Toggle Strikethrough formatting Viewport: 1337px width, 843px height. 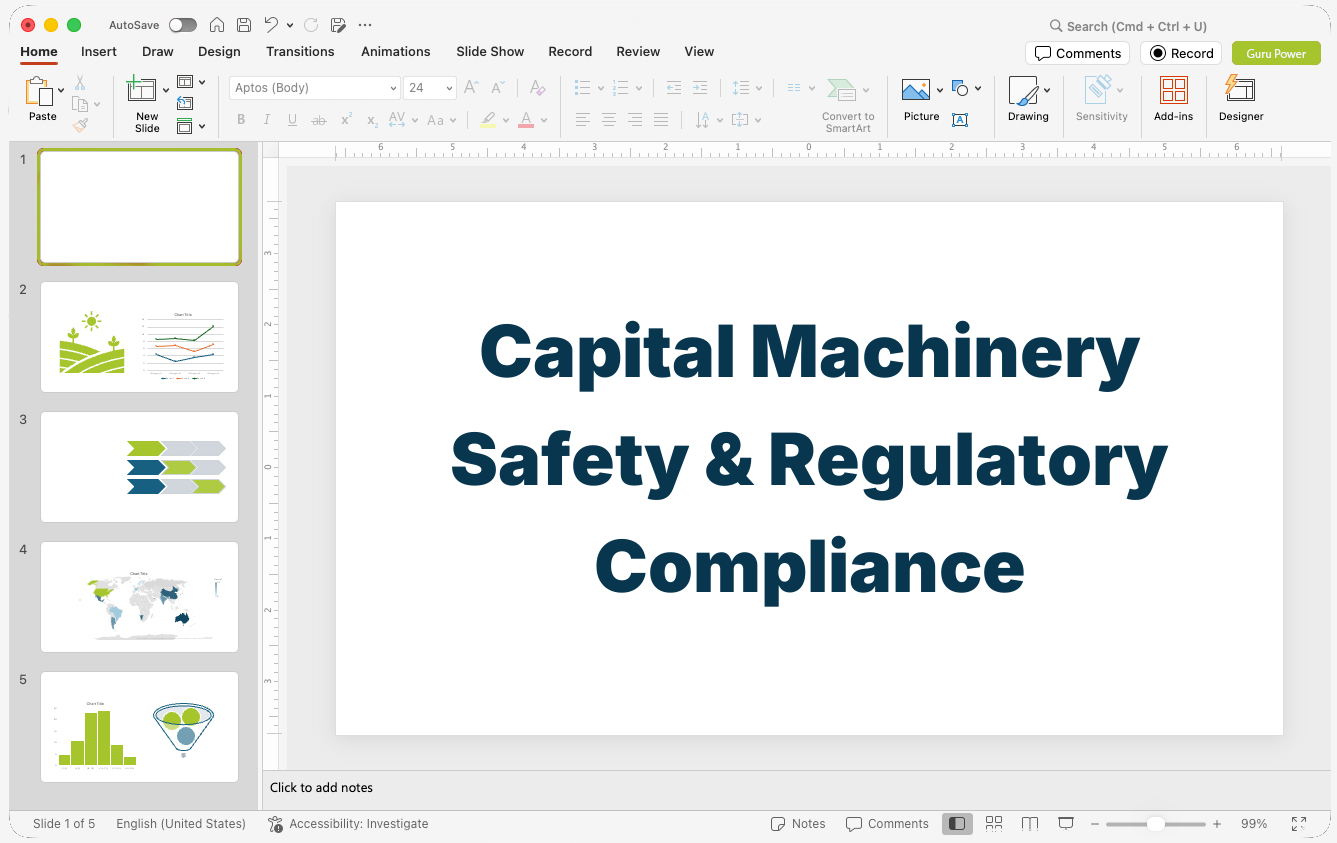(x=319, y=120)
